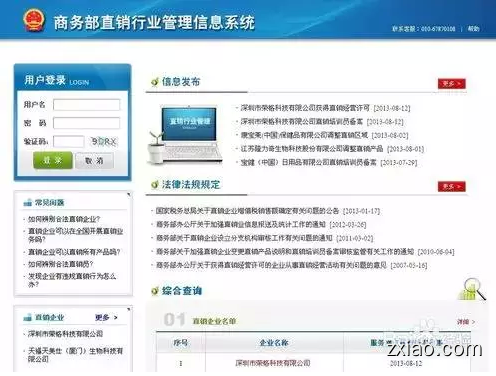Click the captcha image 9DRX
This screenshot has height=376, width=496.
(104, 142)
